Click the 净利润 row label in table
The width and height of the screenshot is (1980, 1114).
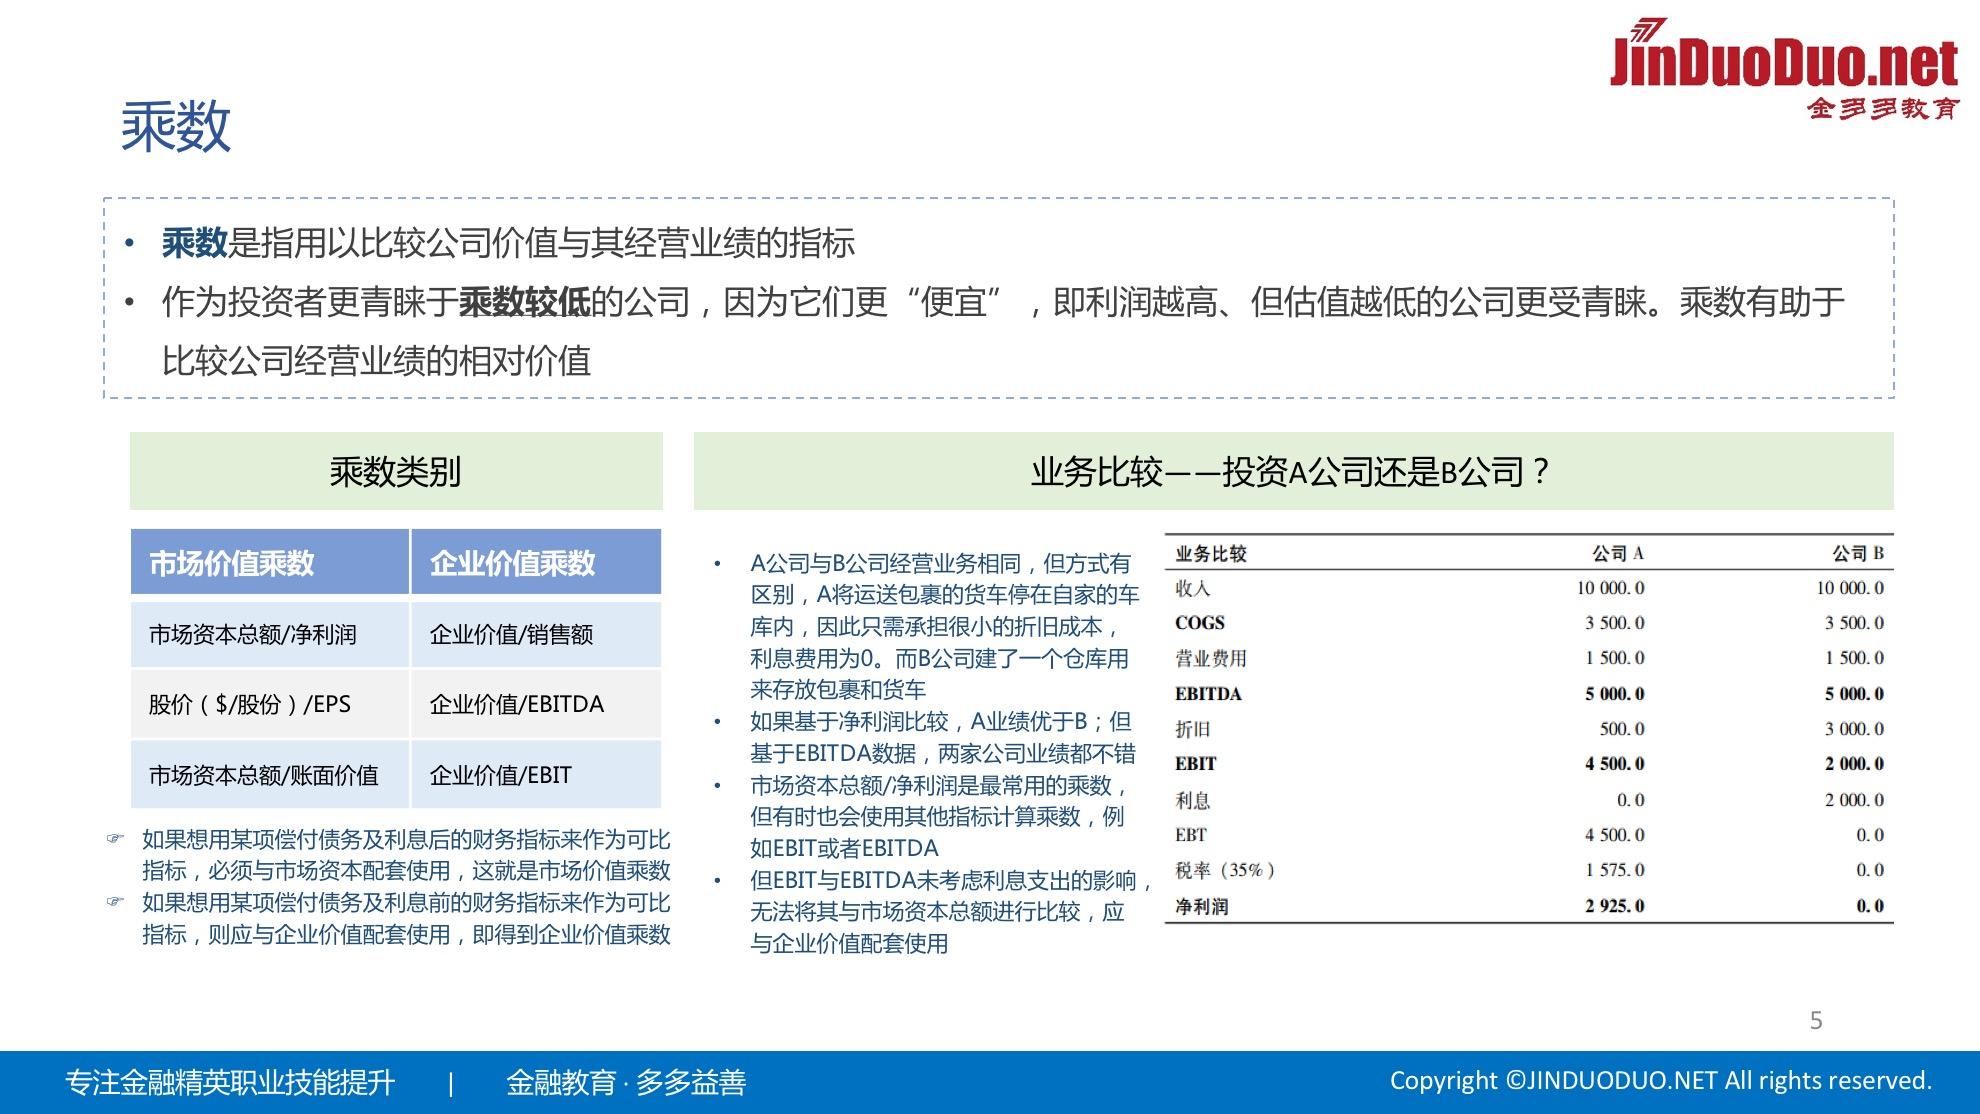click(1201, 906)
